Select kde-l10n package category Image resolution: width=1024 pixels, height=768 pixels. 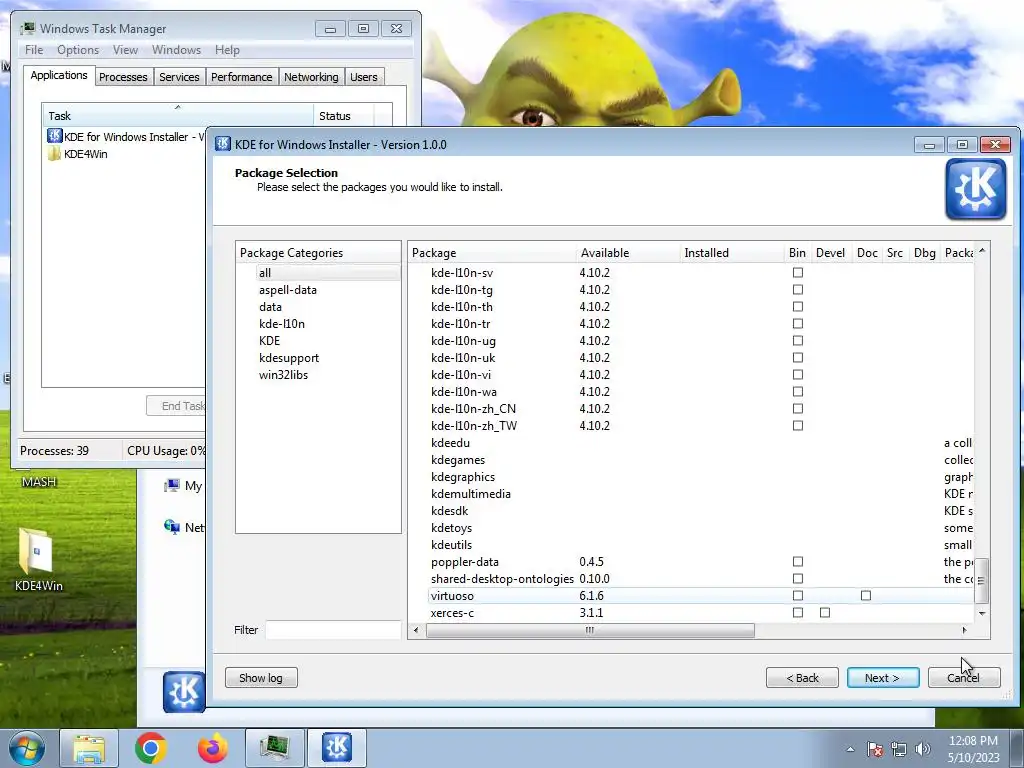pos(281,323)
